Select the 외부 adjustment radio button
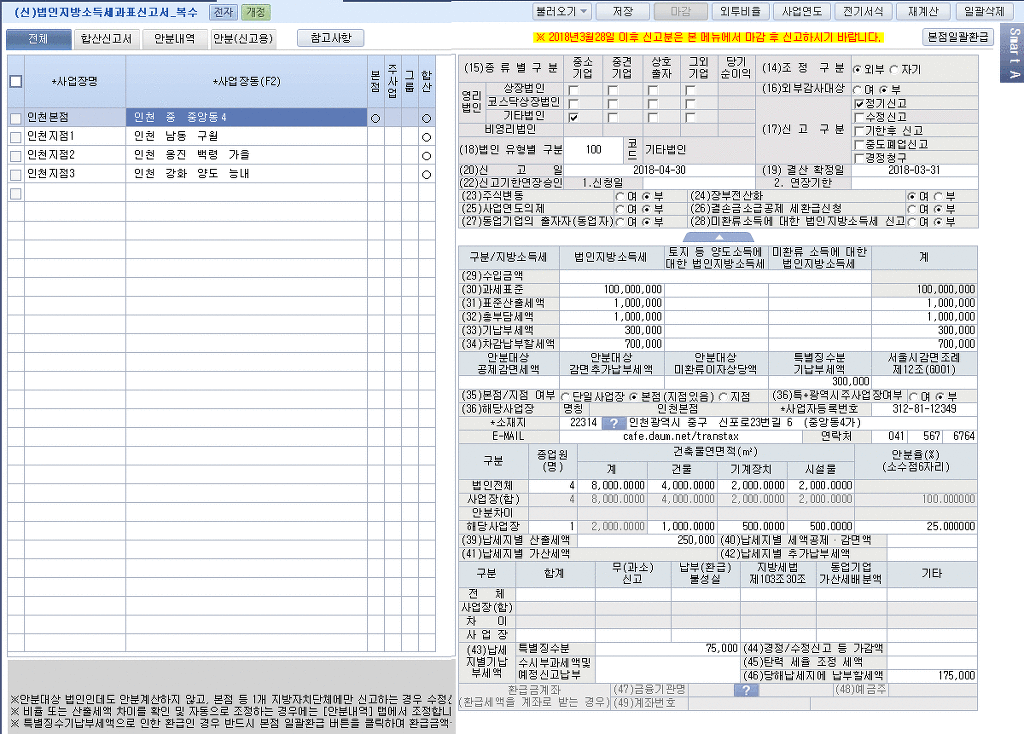 tap(857, 69)
